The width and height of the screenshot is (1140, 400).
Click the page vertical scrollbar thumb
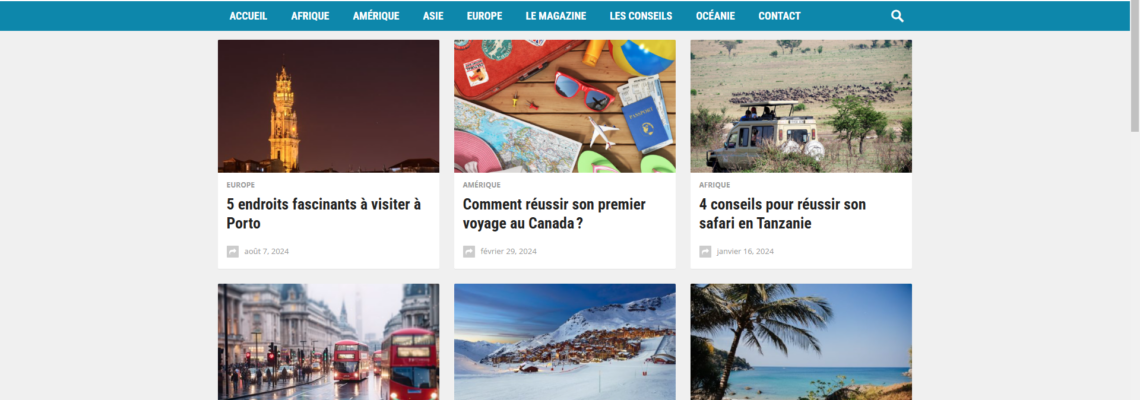1134,67
